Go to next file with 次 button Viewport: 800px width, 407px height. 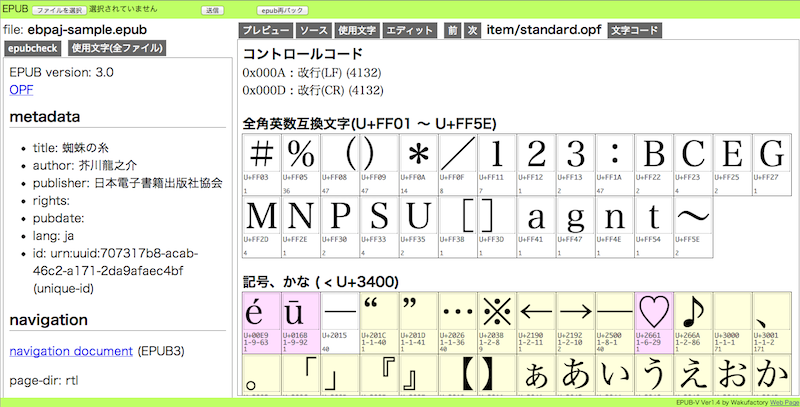click(x=472, y=31)
